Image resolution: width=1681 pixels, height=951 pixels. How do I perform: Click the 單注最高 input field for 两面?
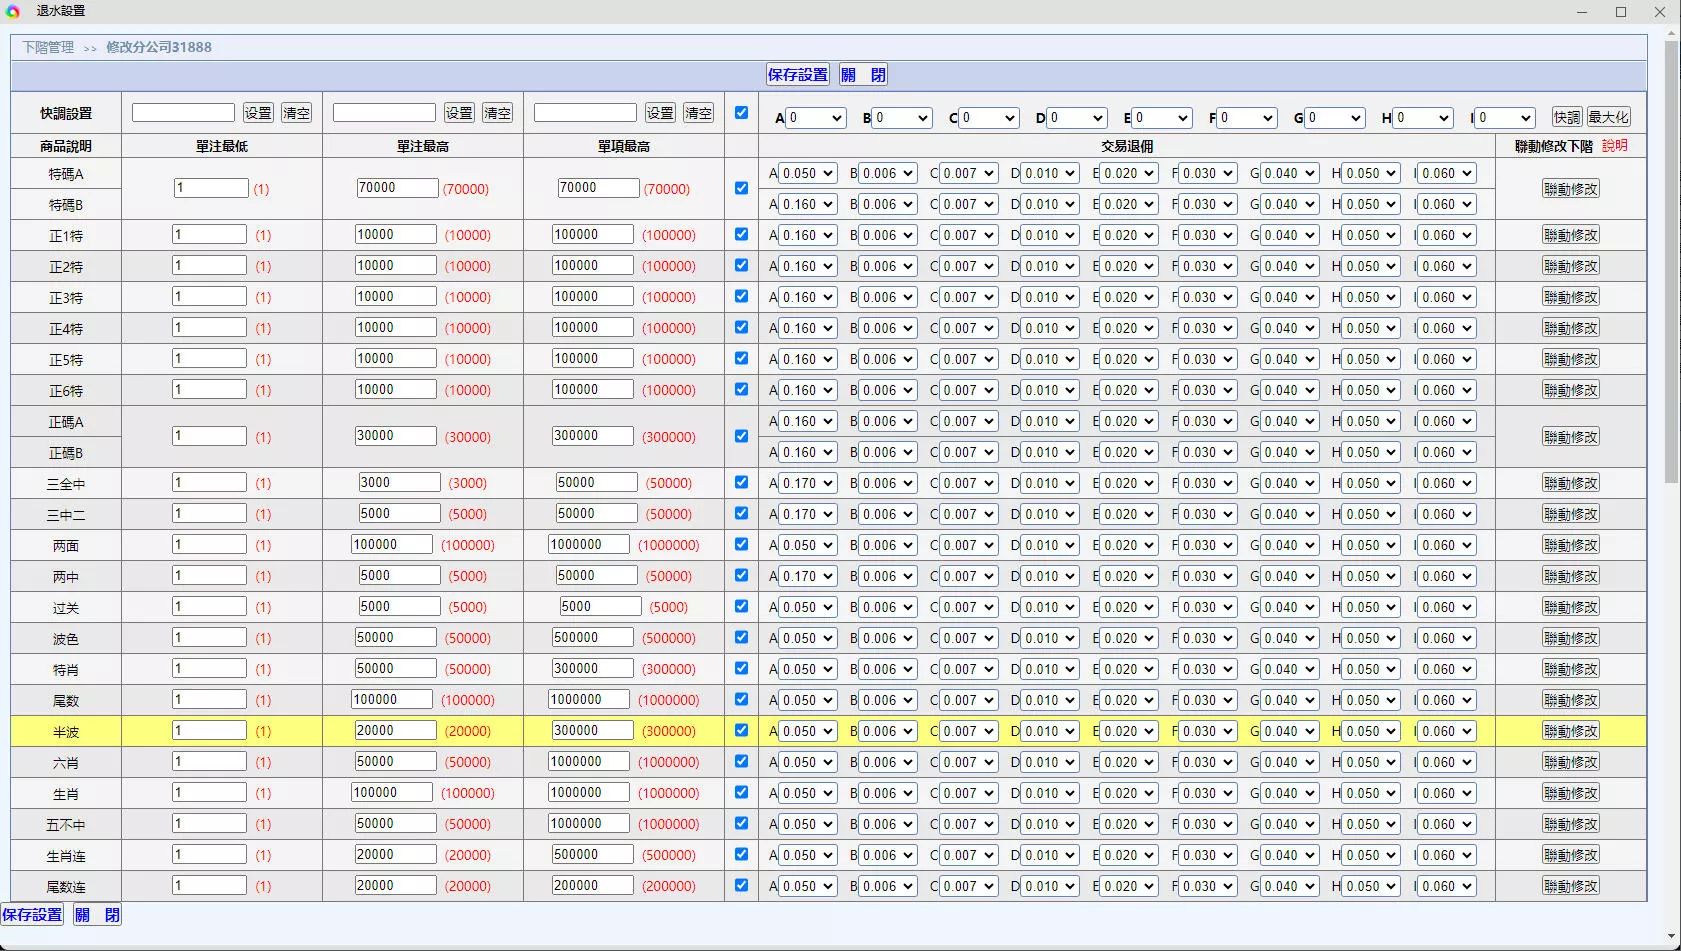pyautogui.click(x=391, y=545)
